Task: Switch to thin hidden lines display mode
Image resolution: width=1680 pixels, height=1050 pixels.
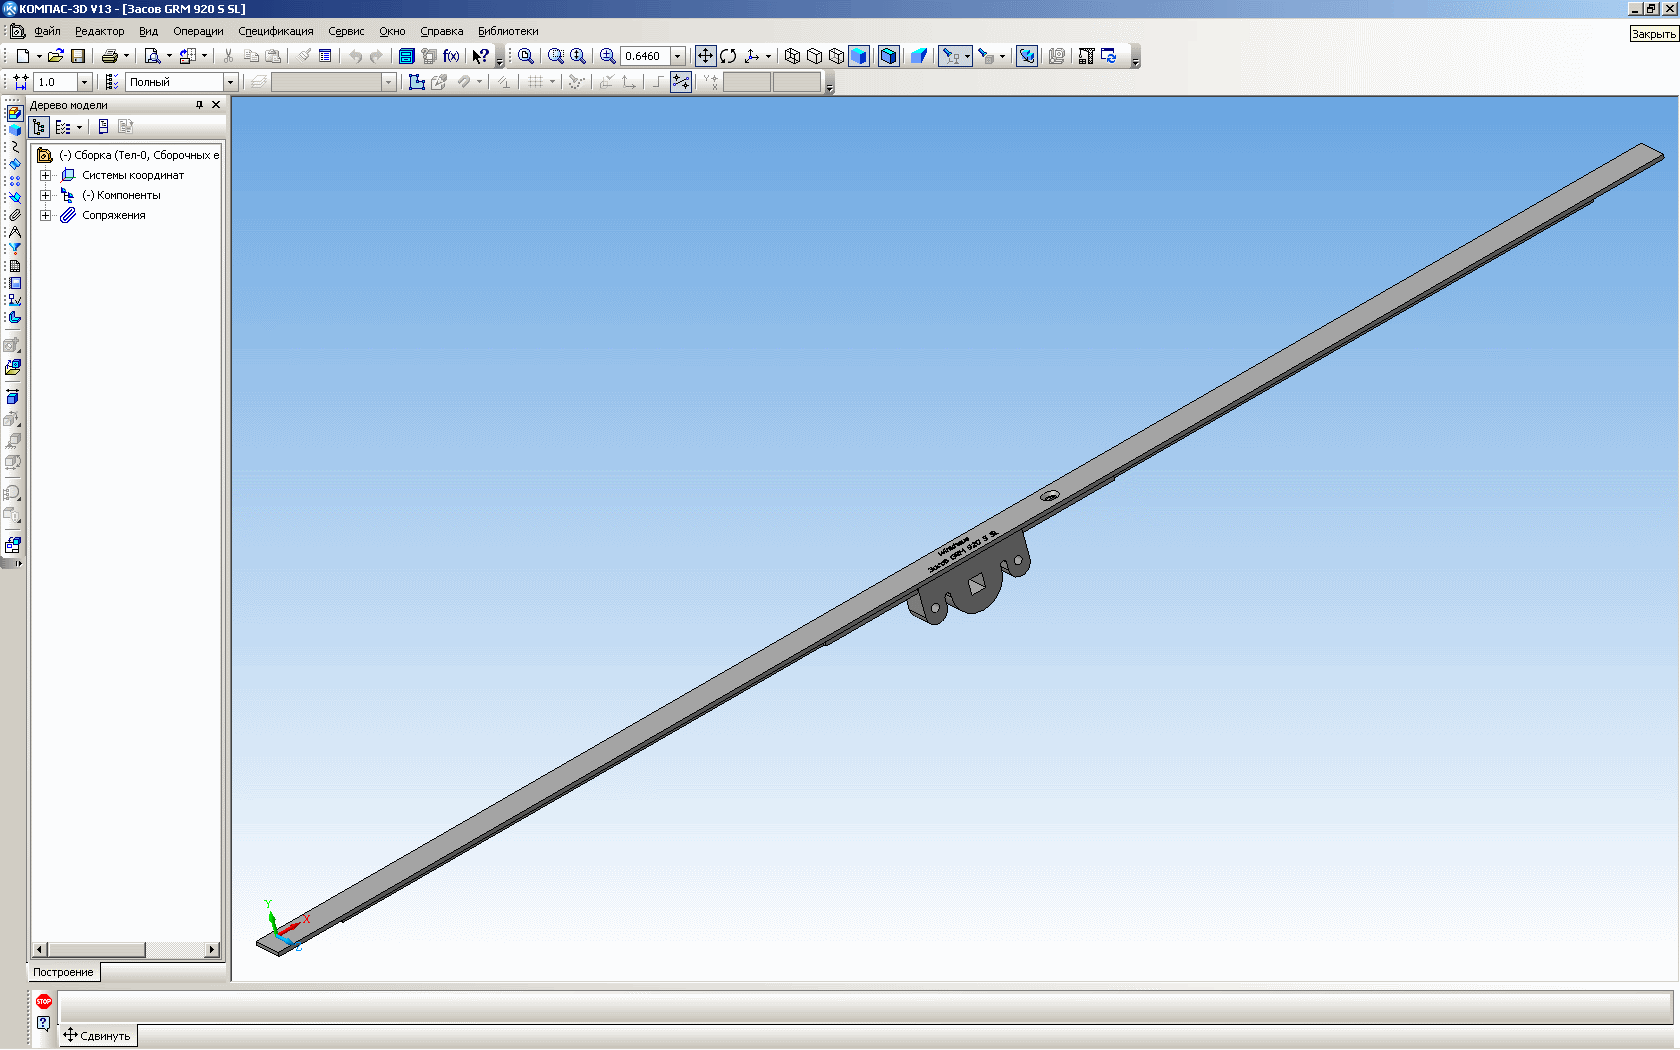Action: point(836,56)
